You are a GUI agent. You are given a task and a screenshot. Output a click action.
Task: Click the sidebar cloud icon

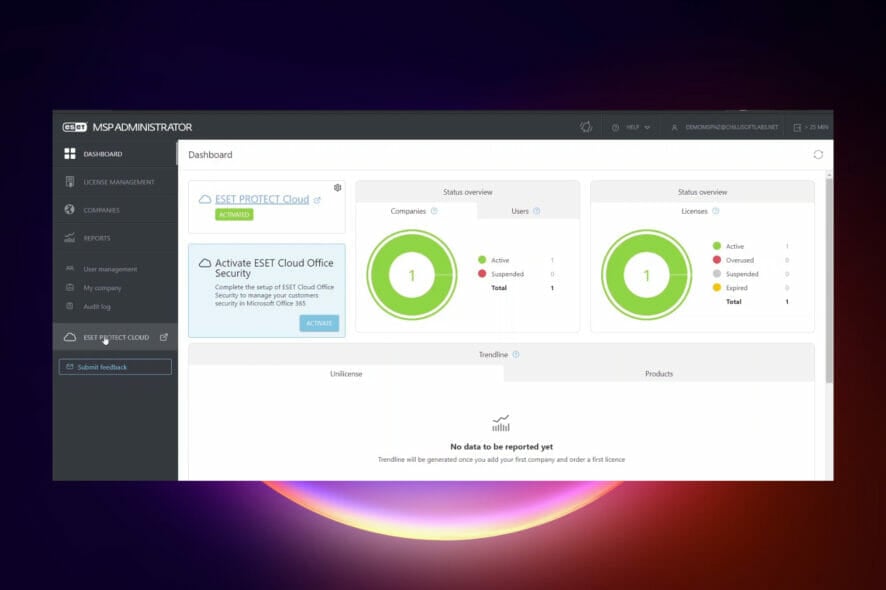(70, 337)
